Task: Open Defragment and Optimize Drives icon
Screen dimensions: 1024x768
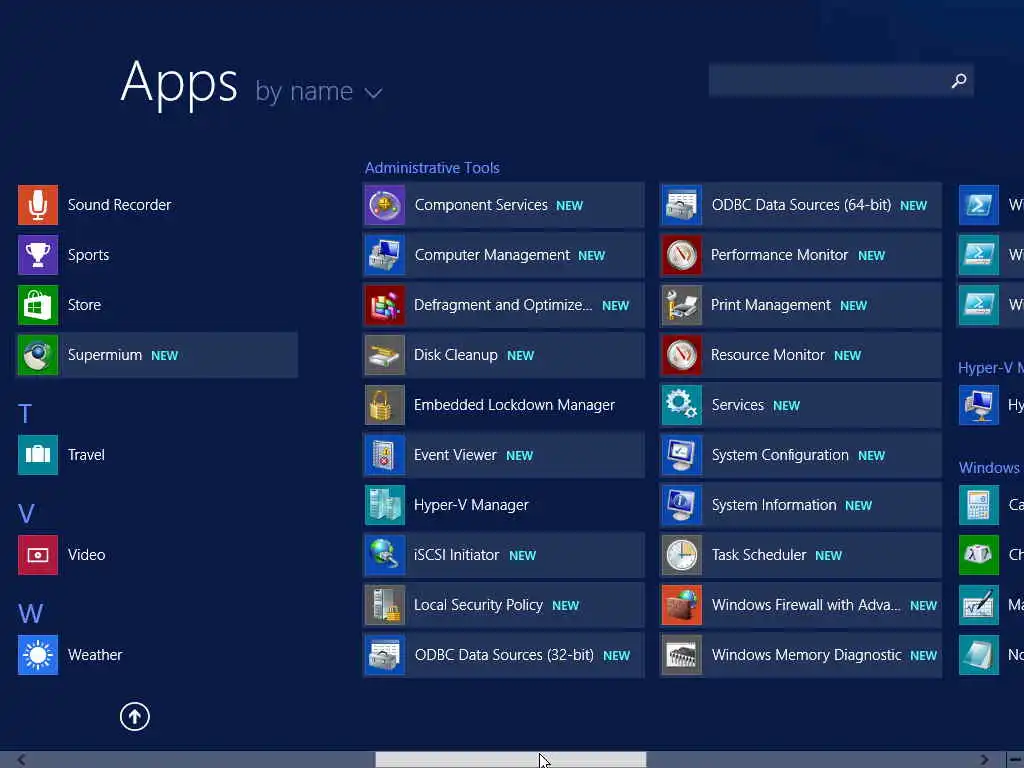Action: (385, 305)
